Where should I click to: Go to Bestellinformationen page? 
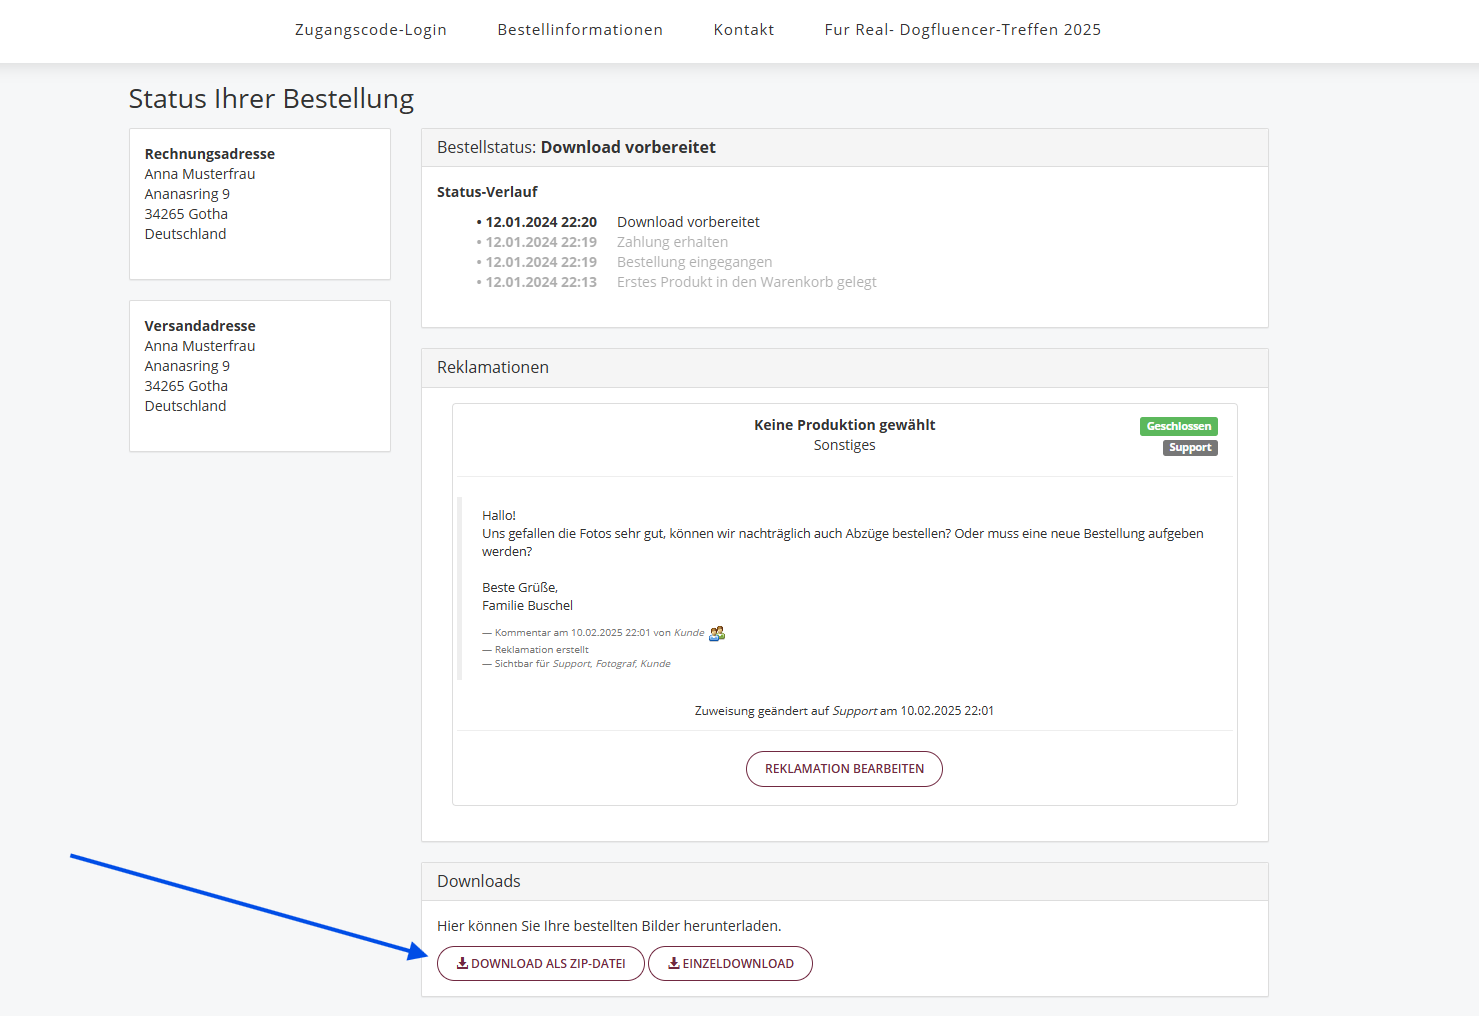coord(580,30)
